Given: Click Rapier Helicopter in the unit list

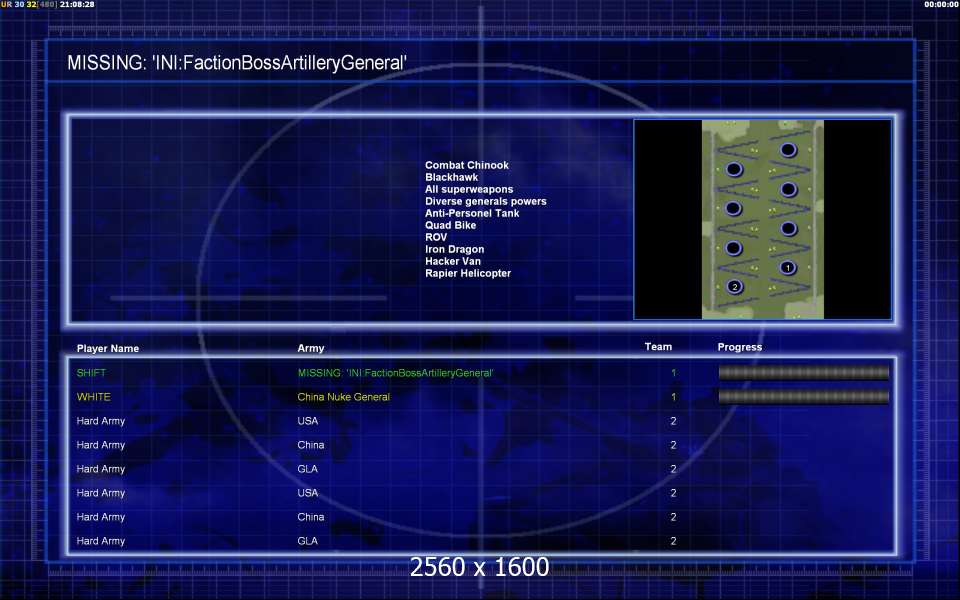Looking at the screenshot, I should 468,273.
